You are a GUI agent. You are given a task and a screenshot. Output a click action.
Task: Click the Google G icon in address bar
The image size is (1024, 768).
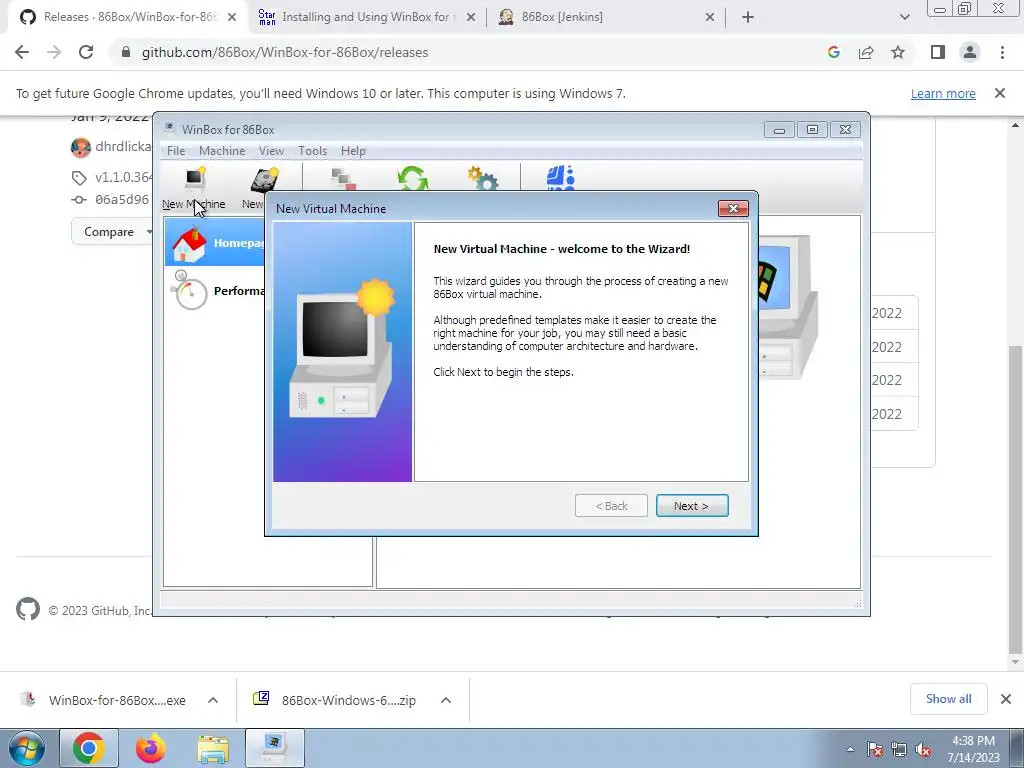coord(833,52)
